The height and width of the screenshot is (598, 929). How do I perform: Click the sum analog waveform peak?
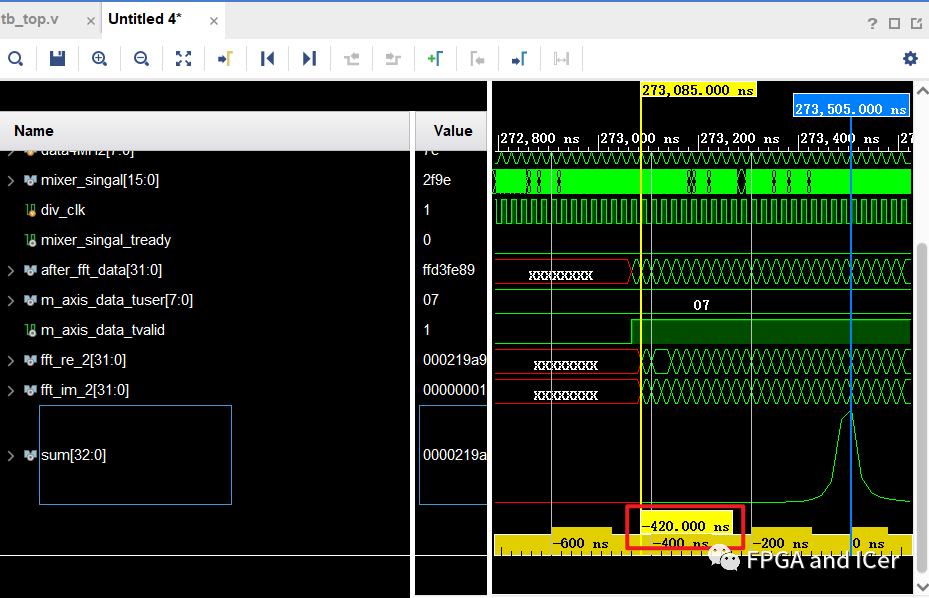coord(850,413)
